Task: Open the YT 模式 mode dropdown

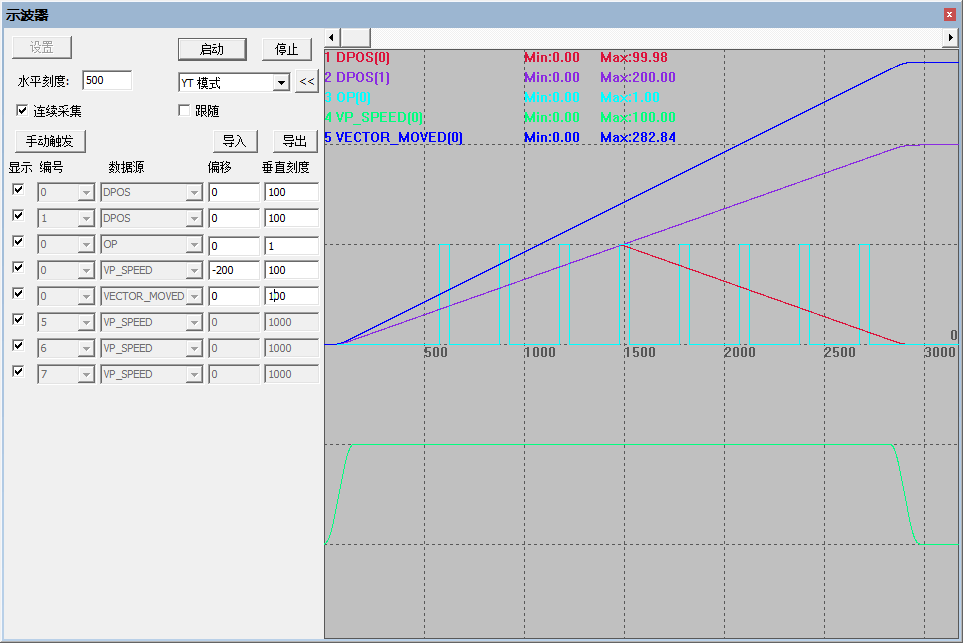Action: coord(281,82)
